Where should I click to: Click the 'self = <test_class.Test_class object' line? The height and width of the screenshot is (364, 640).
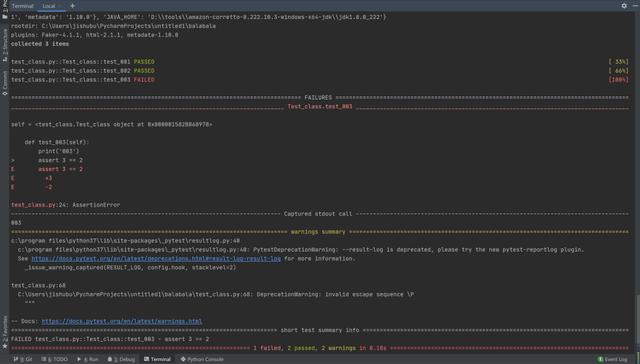coord(112,124)
